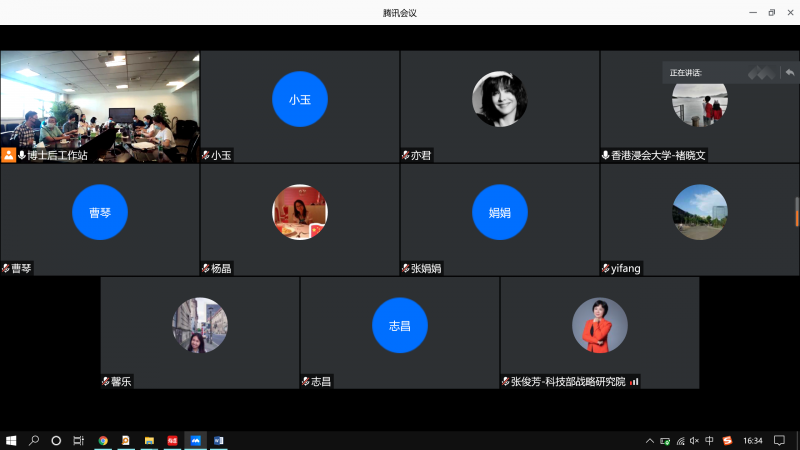Click the Sogou input tray icon
Viewport: 800px width, 450px height.
point(727,441)
